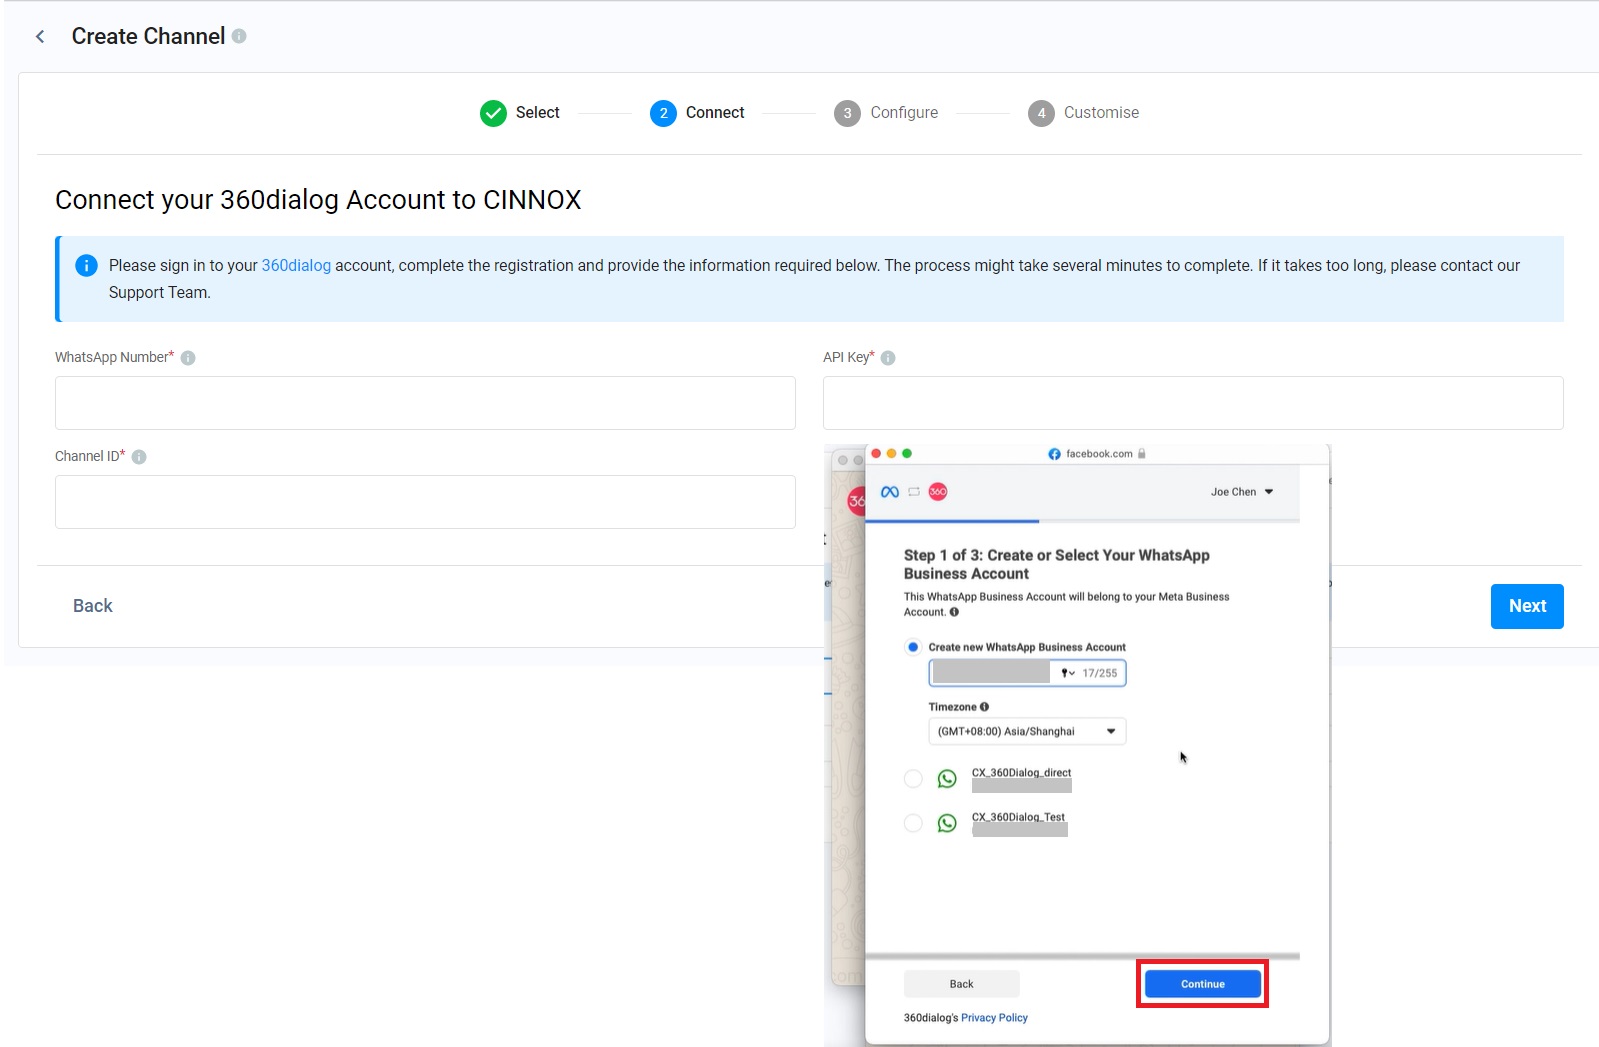The image size is (1599, 1047).
Task: Click the blue info icon in the notice banner
Action: tap(87, 265)
